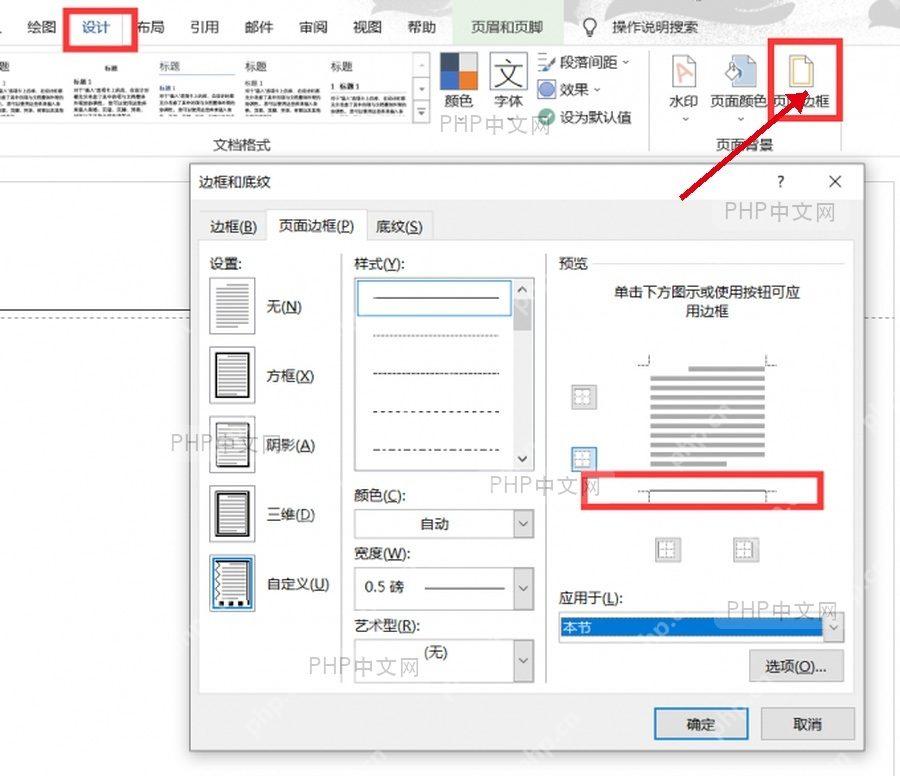Open the Effects (效果) menu

click(x=569, y=90)
